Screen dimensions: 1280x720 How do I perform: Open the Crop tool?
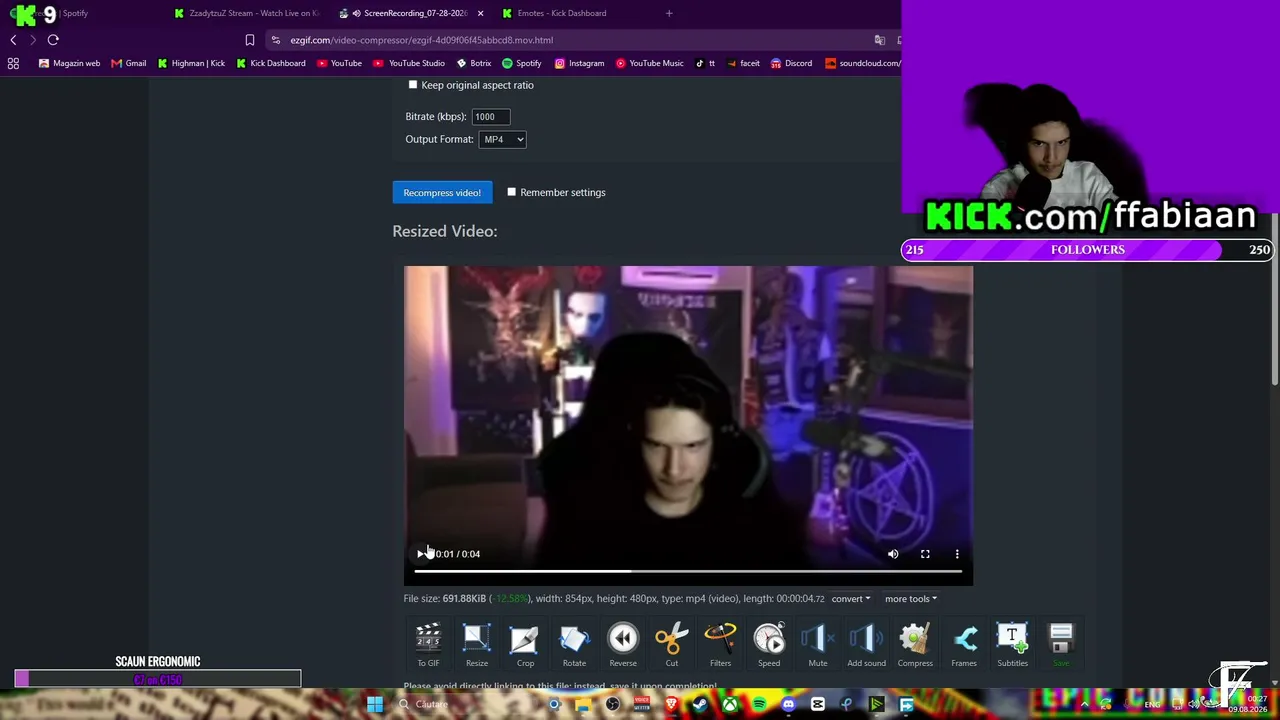(525, 645)
